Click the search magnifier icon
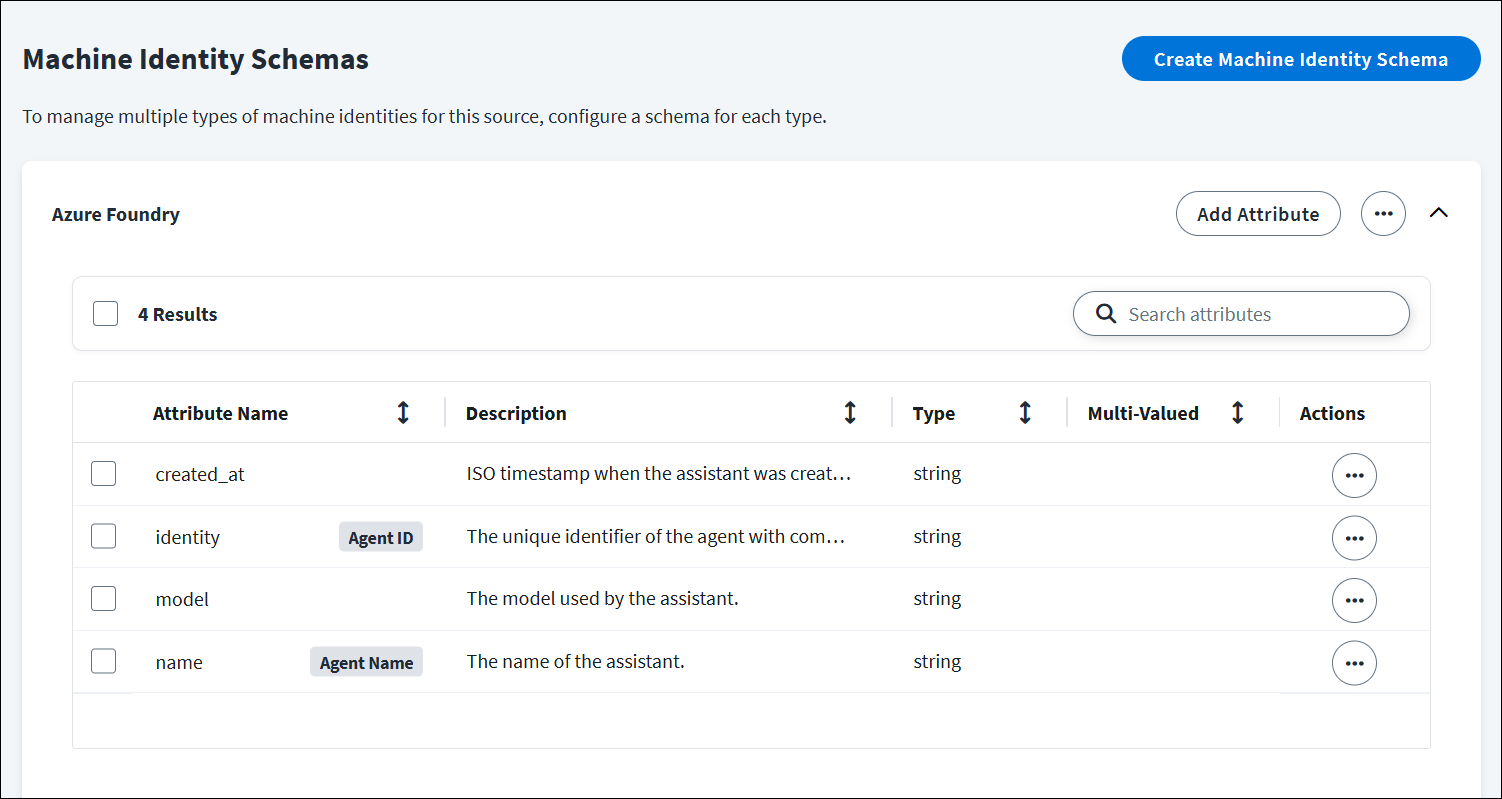1502x799 pixels. tap(1105, 314)
